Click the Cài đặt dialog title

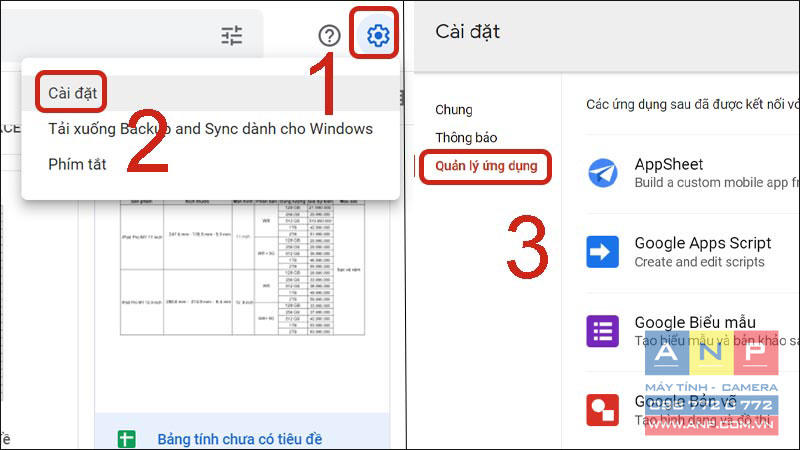467,32
